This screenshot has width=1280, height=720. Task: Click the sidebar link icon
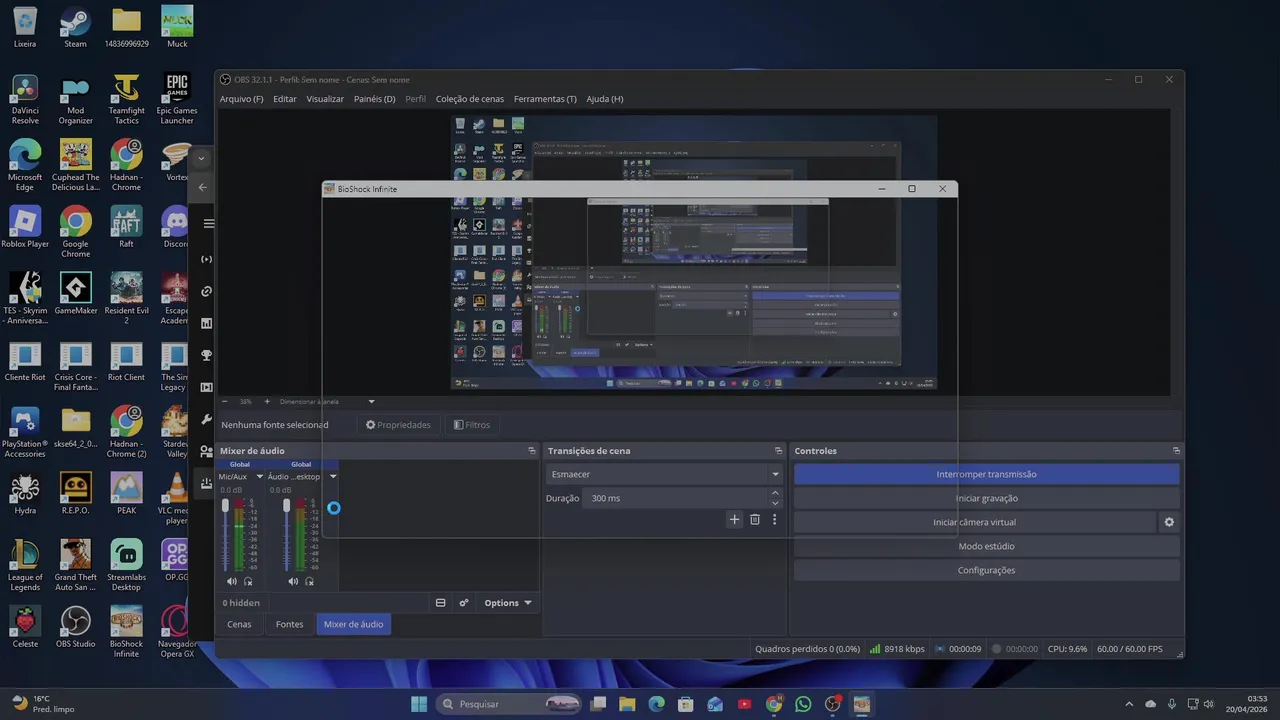(x=207, y=291)
